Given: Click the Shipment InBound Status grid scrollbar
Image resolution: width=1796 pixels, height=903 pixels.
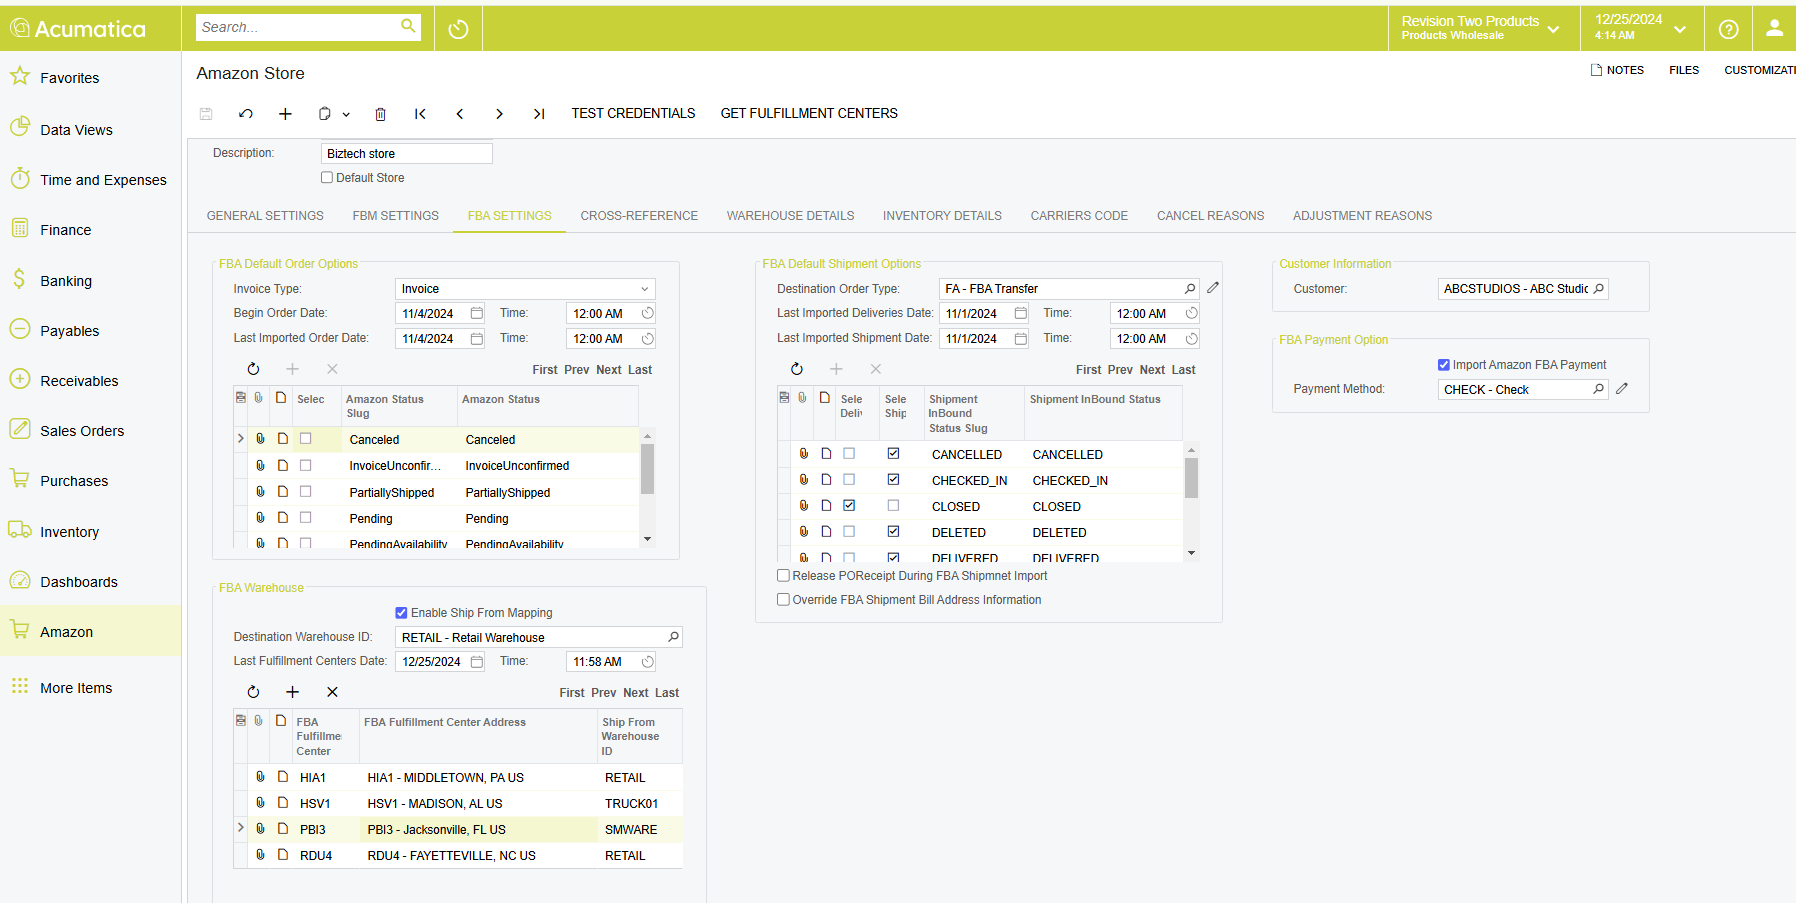Looking at the screenshot, I should pos(1191,477).
